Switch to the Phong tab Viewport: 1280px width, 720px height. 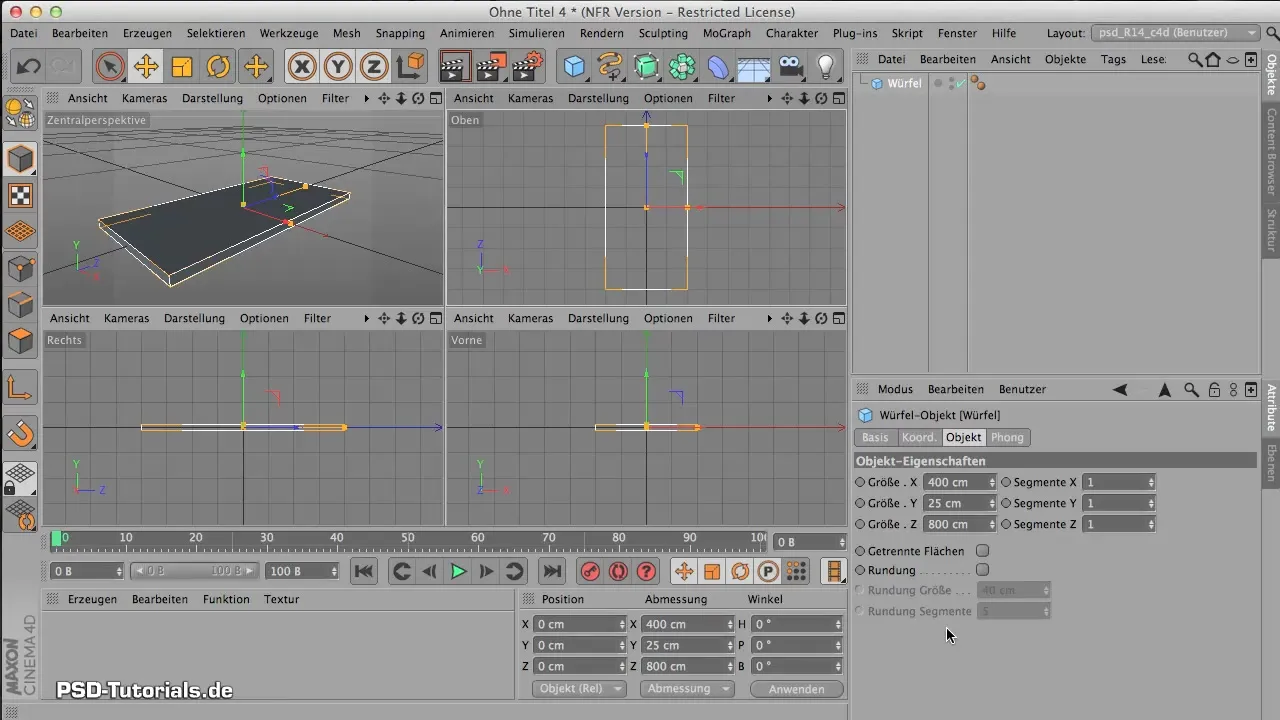pyautogui.click(x=1007, y=437)
